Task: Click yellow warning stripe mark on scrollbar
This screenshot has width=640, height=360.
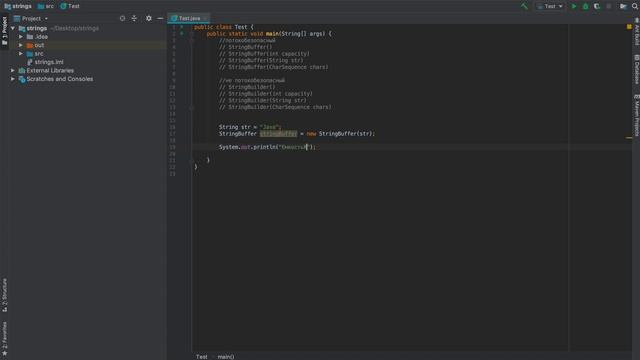Action: tap(629, 138)
